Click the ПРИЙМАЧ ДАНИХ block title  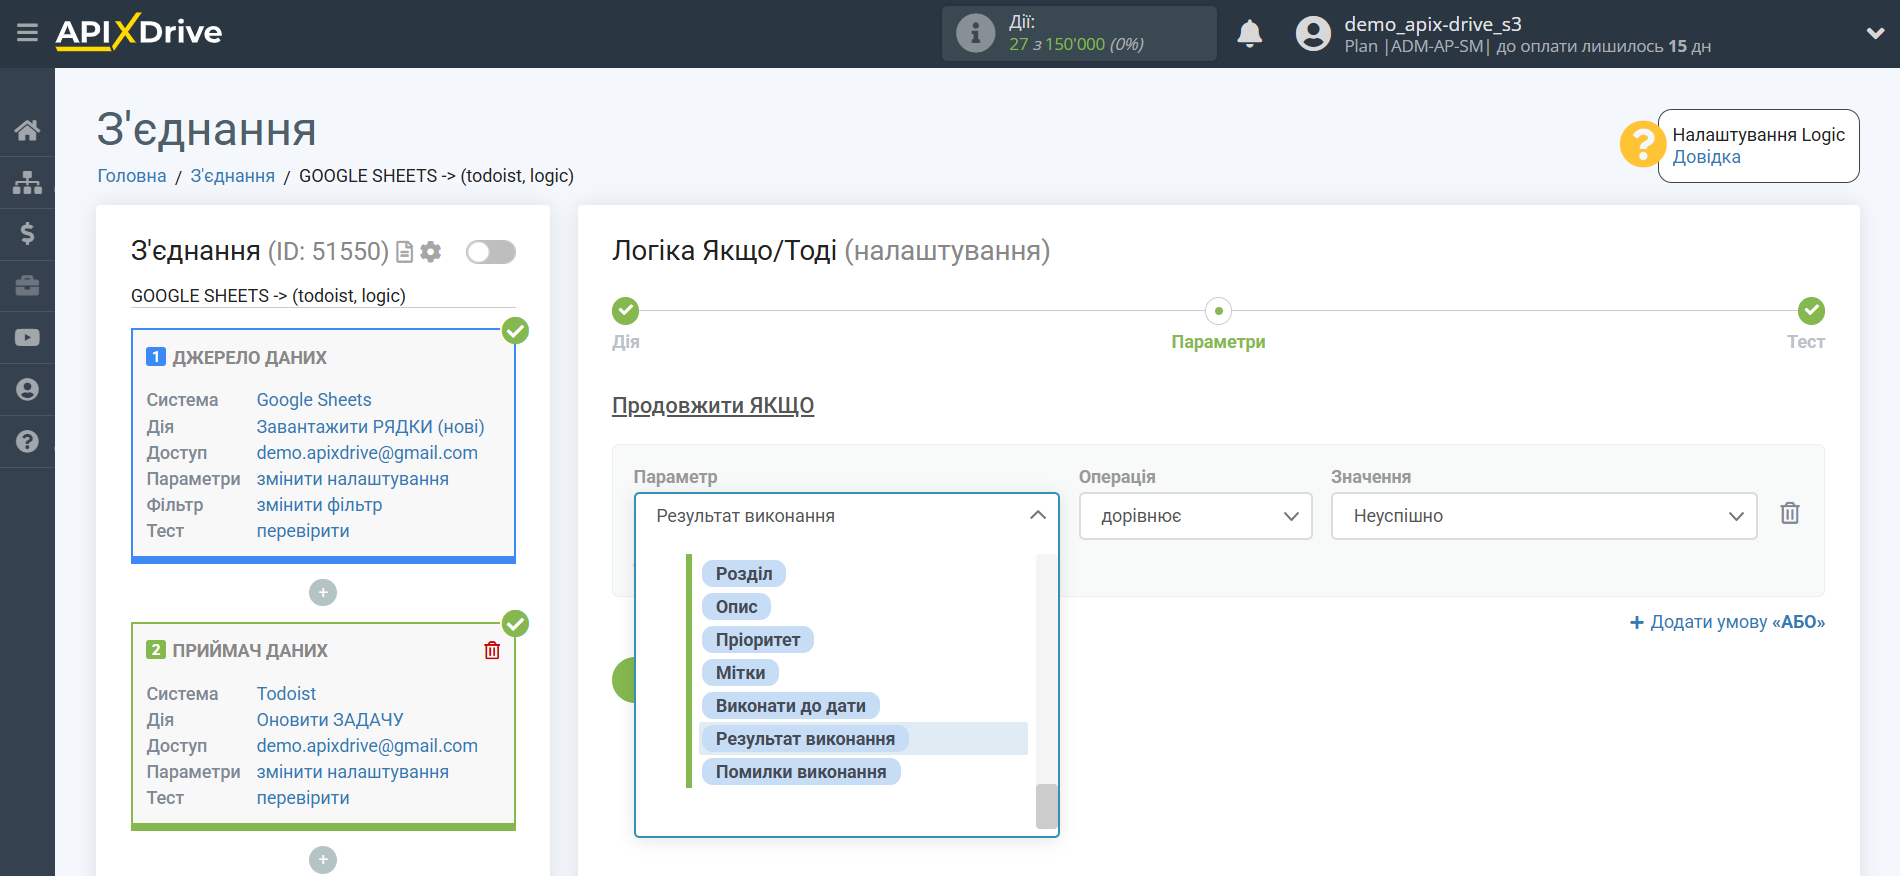click(x=250, y=650)
